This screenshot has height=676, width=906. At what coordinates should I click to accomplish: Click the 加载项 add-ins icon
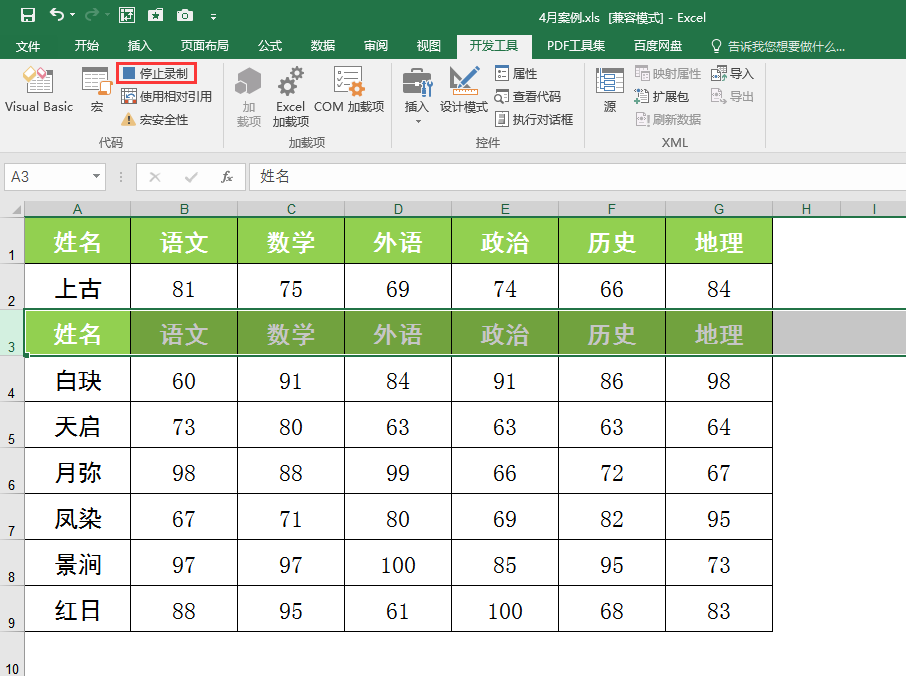(248, 96)
